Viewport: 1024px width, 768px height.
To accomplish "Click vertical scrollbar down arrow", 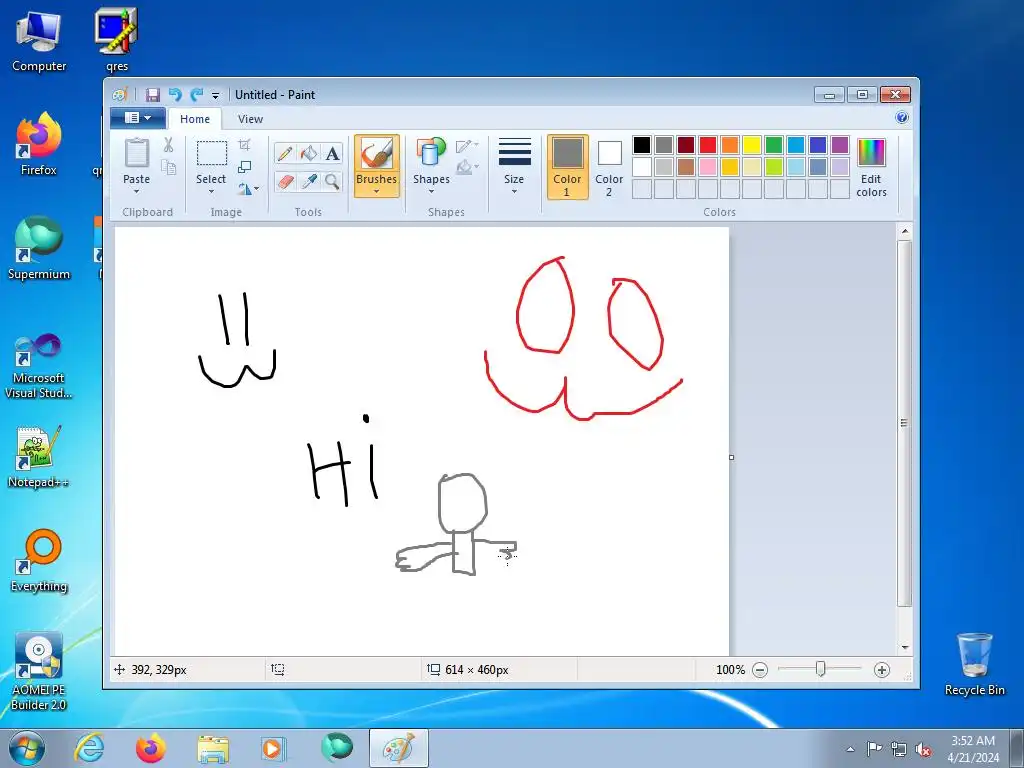I will coord(904,647).
